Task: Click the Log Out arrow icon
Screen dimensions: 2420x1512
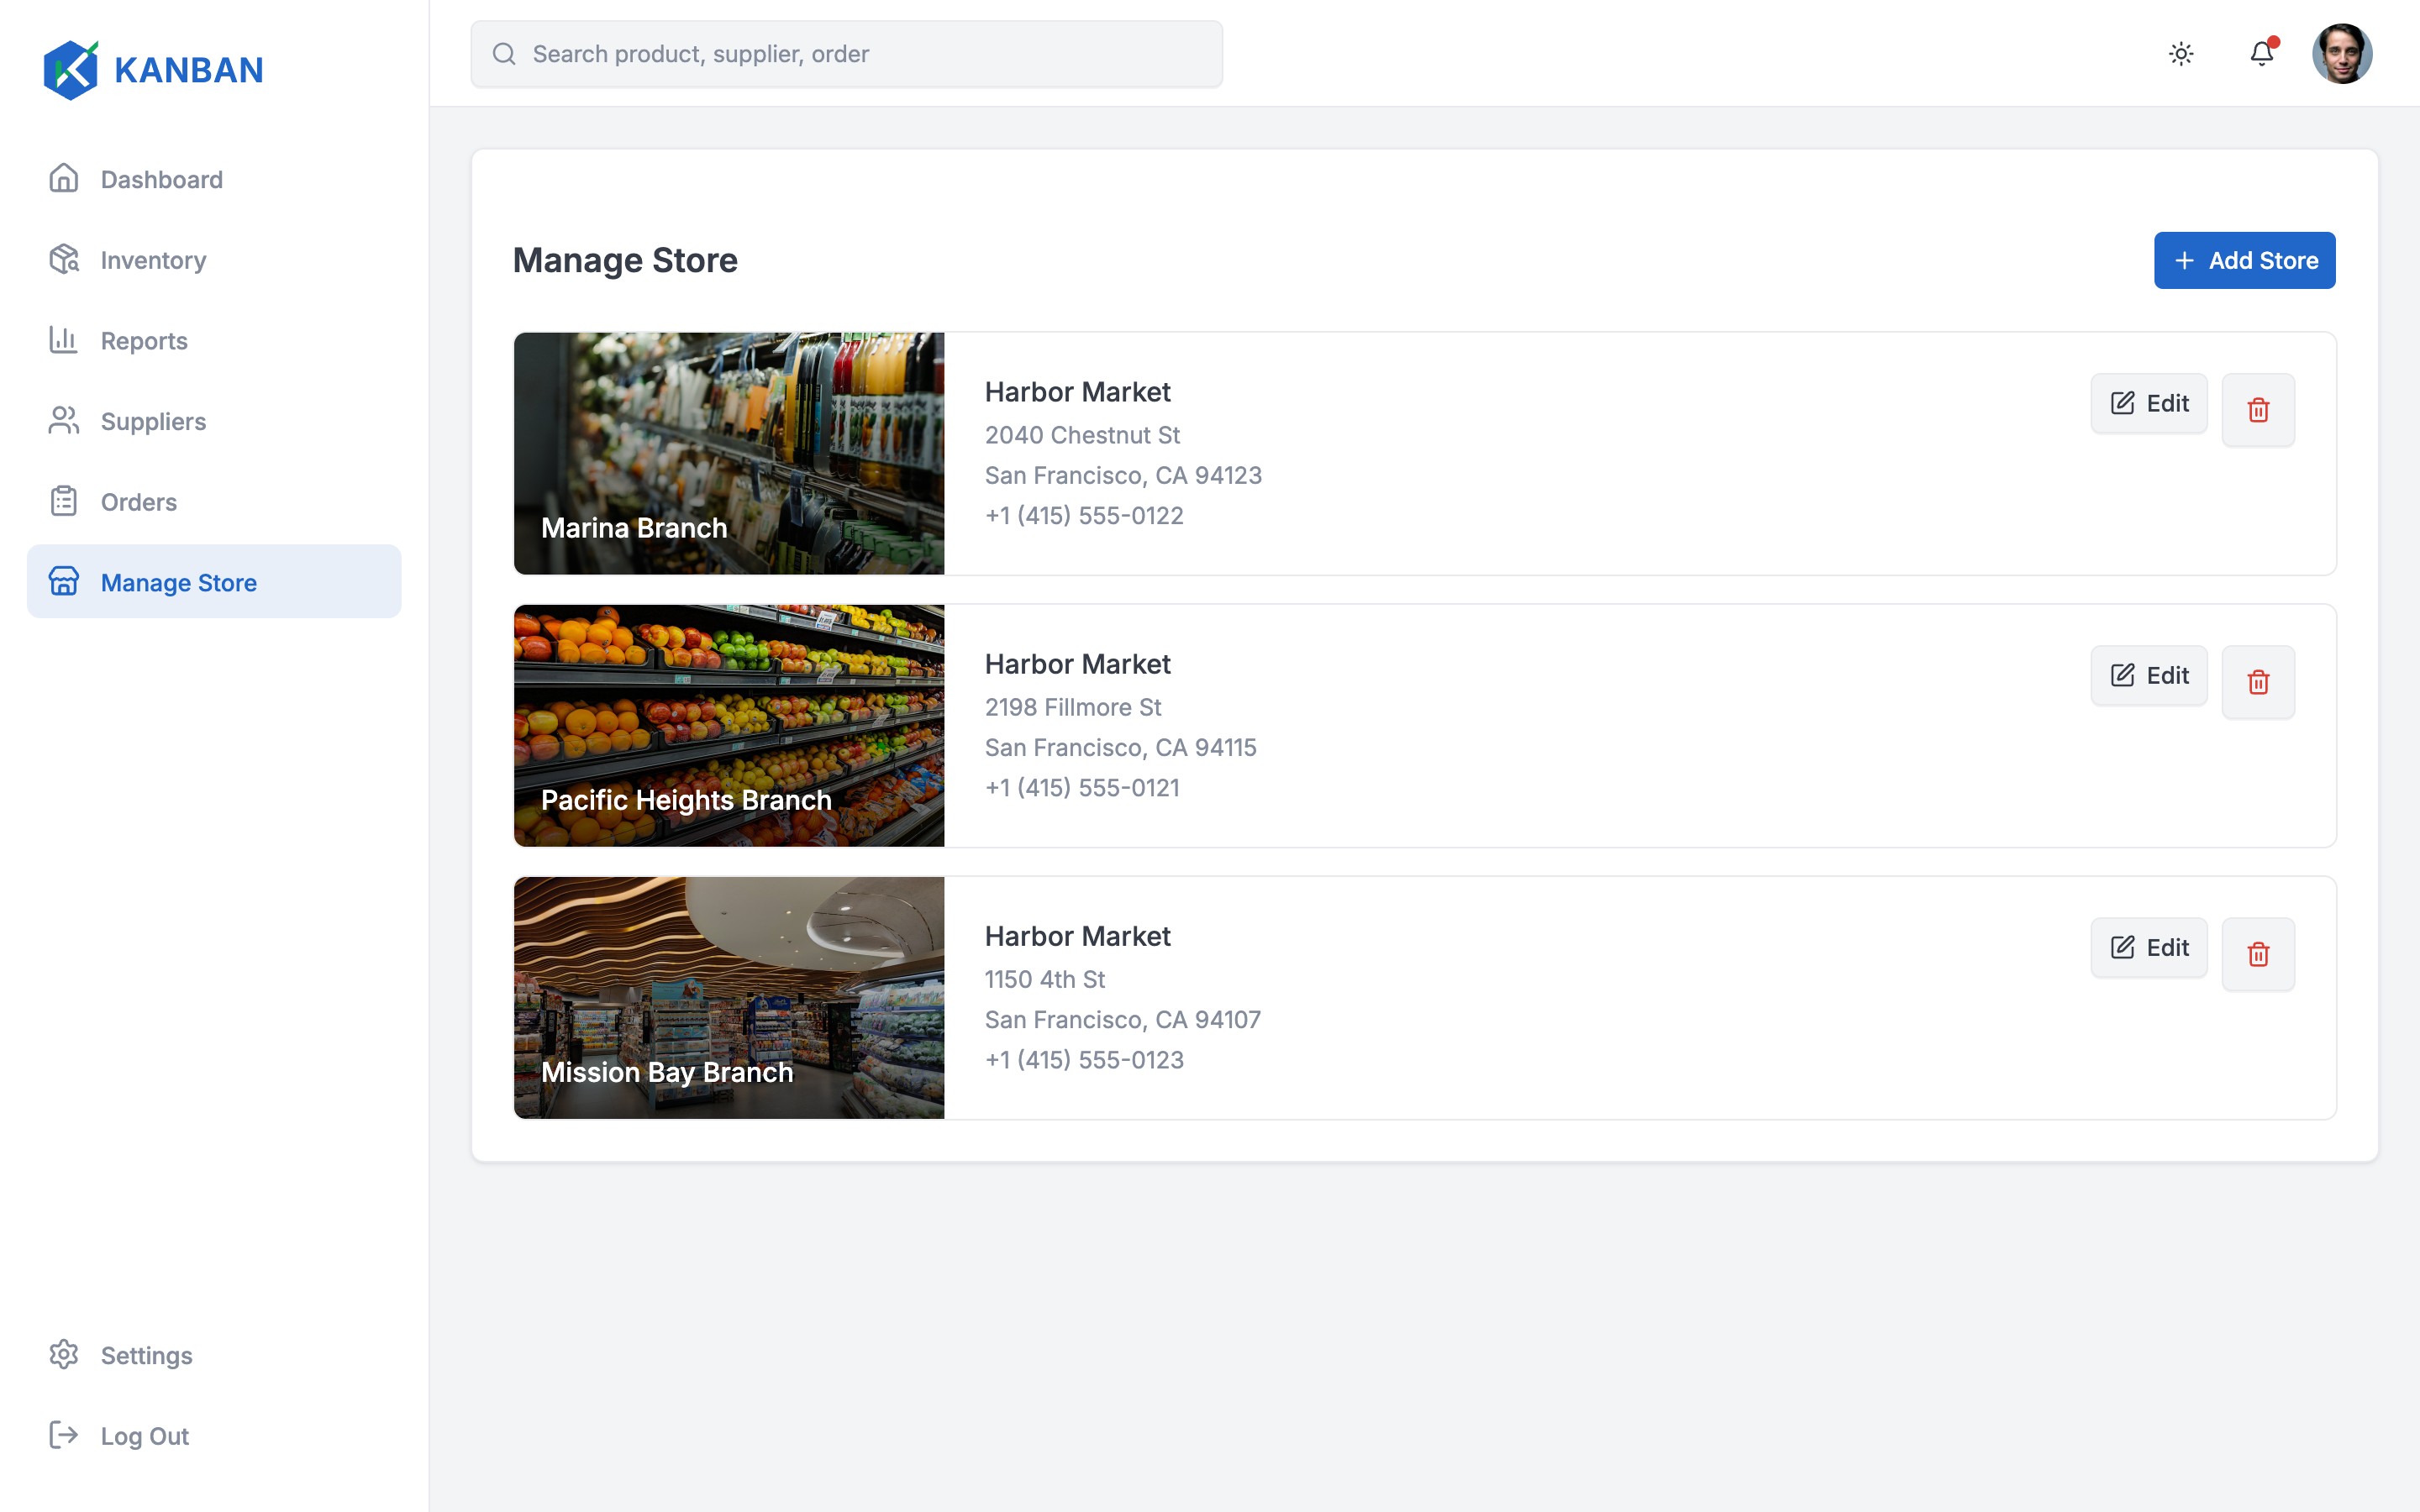Action: point(64,1435)
